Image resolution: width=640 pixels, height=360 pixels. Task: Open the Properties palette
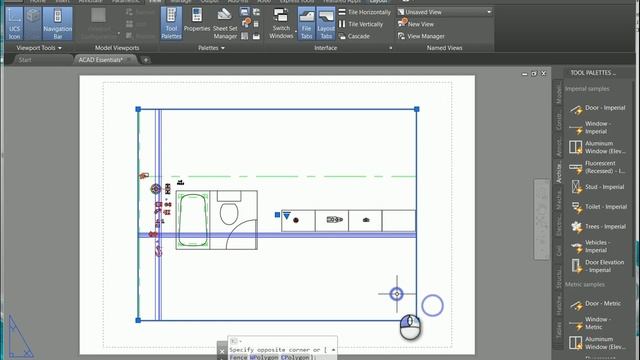pos(197,20)
